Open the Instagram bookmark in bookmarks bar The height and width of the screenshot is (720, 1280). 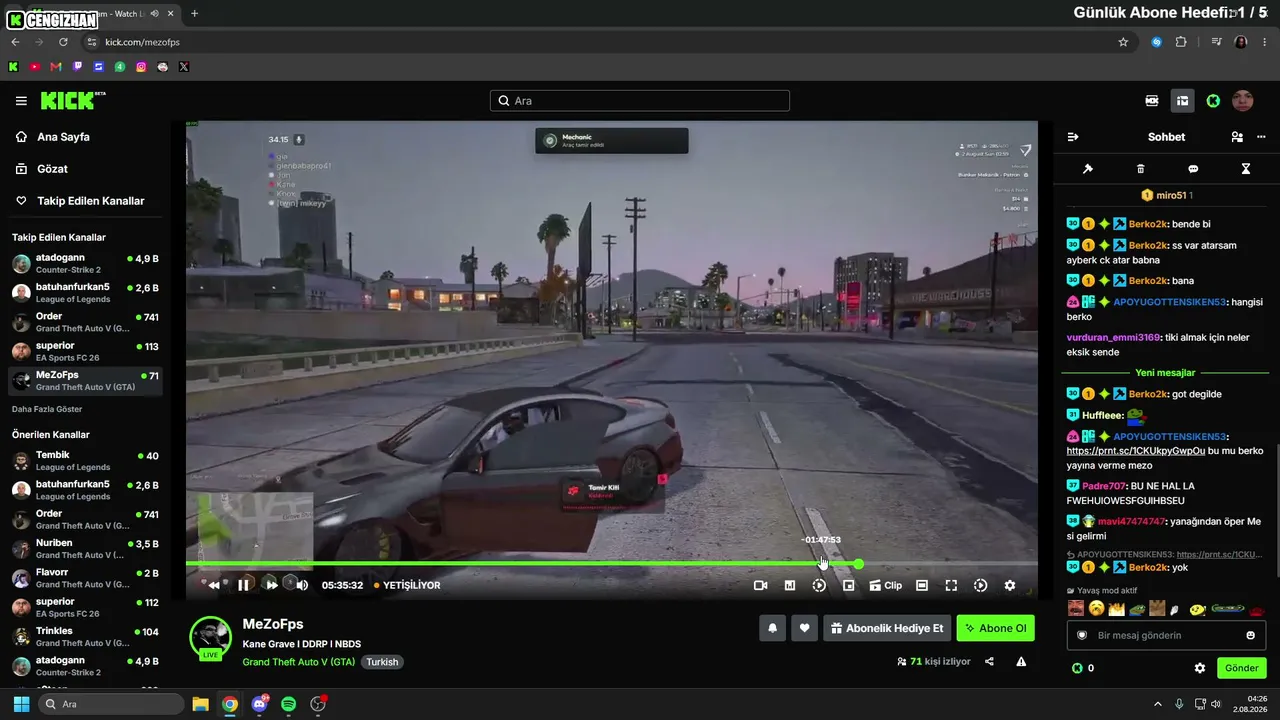tap(141, 67)
